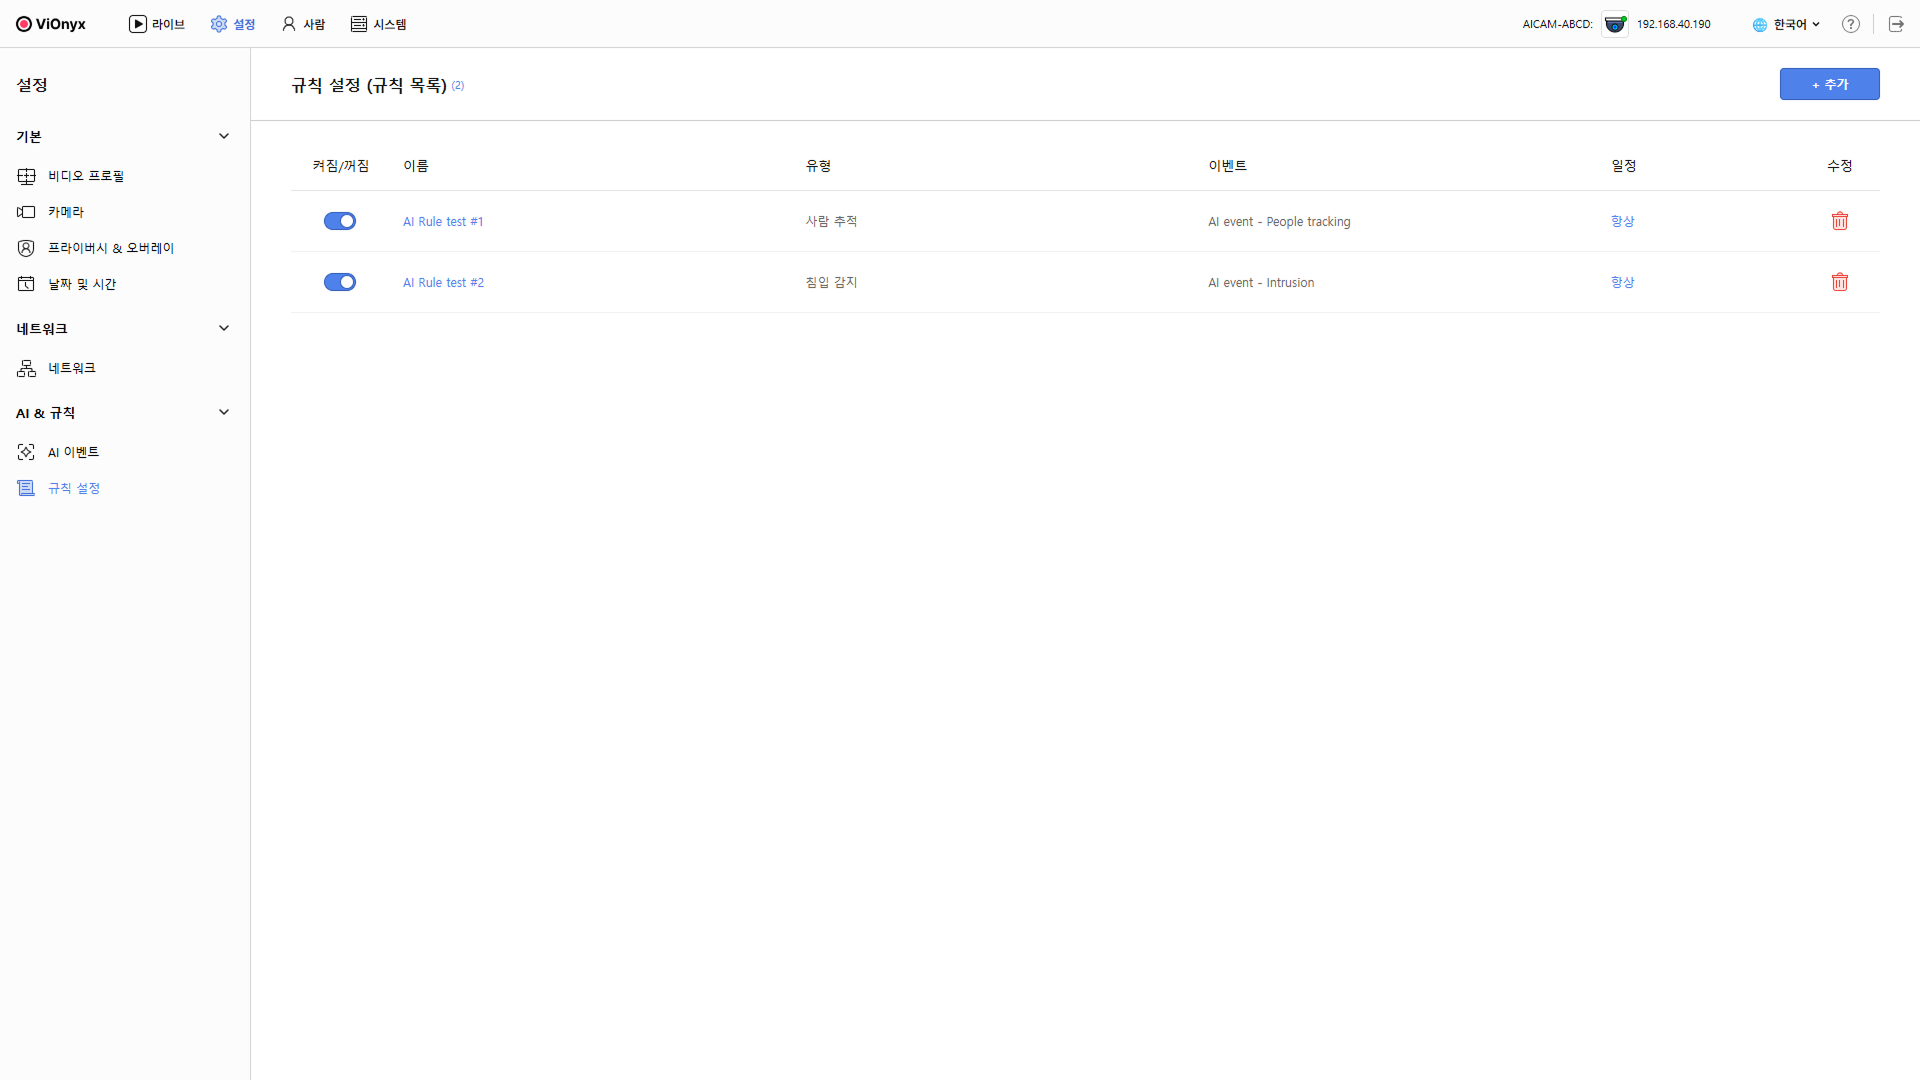
Task: Delete AI Rule test #2 with trash icon
Action: [1839, 282]
